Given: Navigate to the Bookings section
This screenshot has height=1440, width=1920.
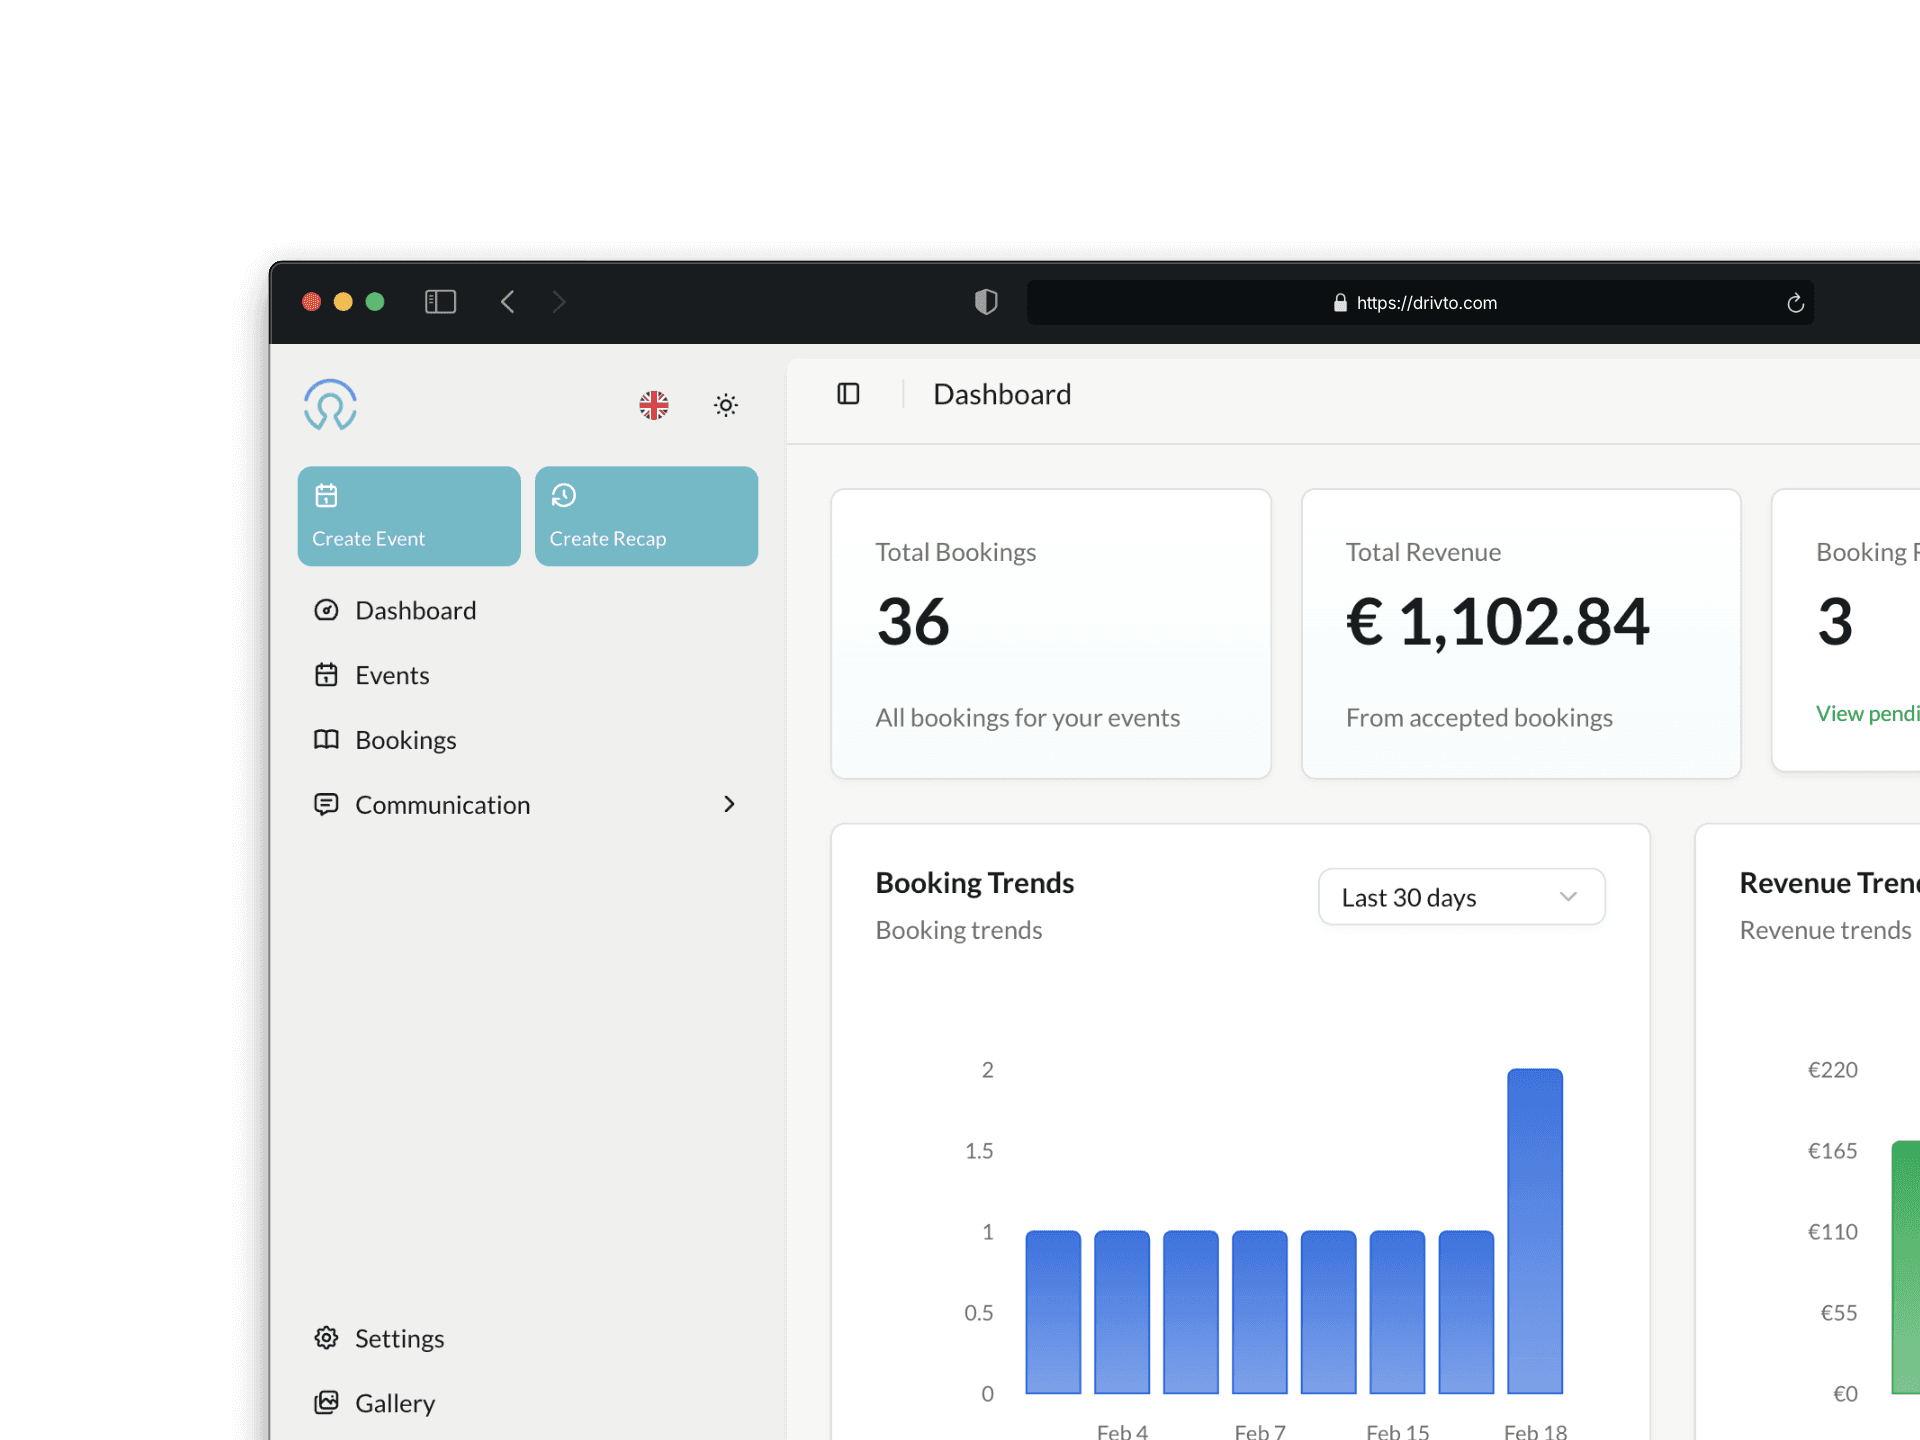Looking at the screenshot, I should coord(404,739).
